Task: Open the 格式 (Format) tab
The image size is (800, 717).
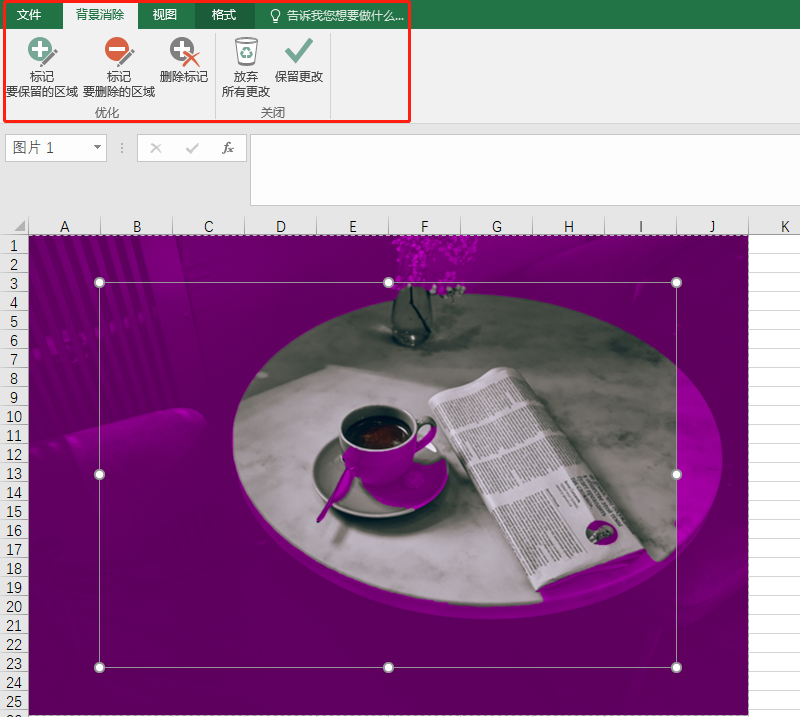Action: (224, 15)
